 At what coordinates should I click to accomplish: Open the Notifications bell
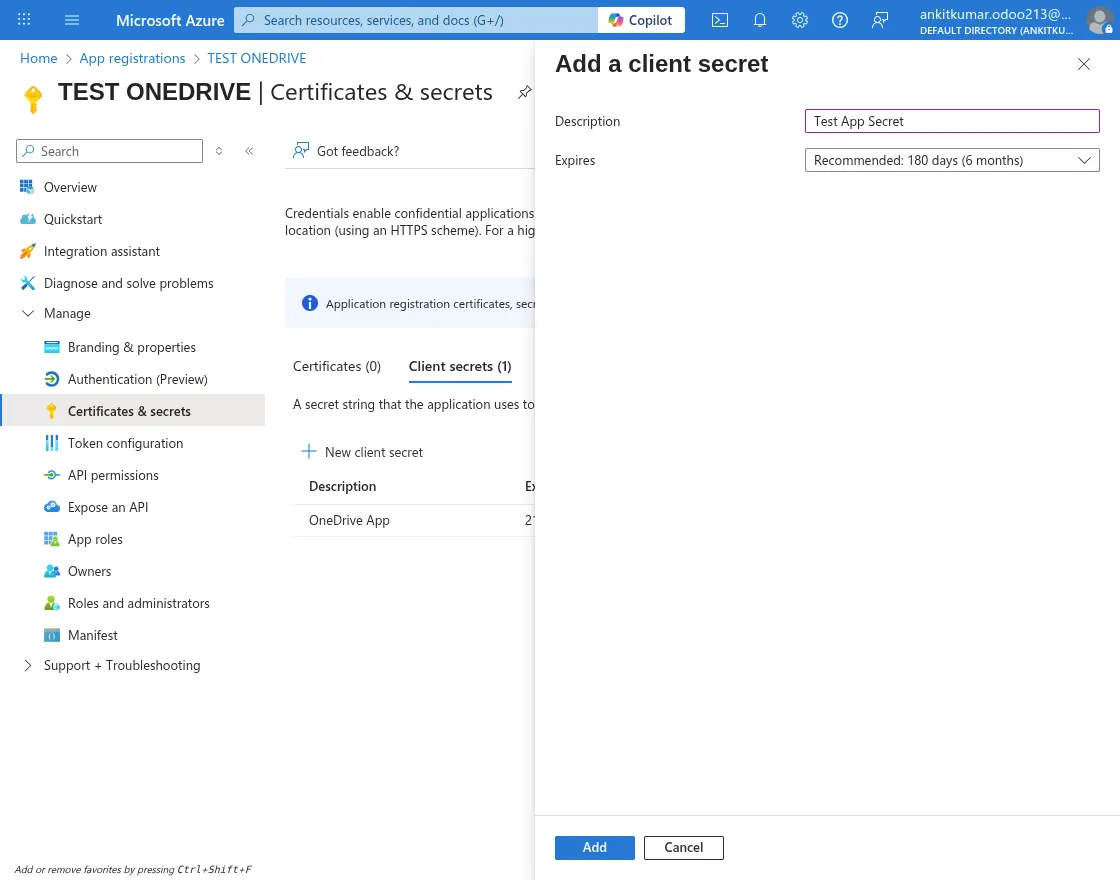pos(760,20)
